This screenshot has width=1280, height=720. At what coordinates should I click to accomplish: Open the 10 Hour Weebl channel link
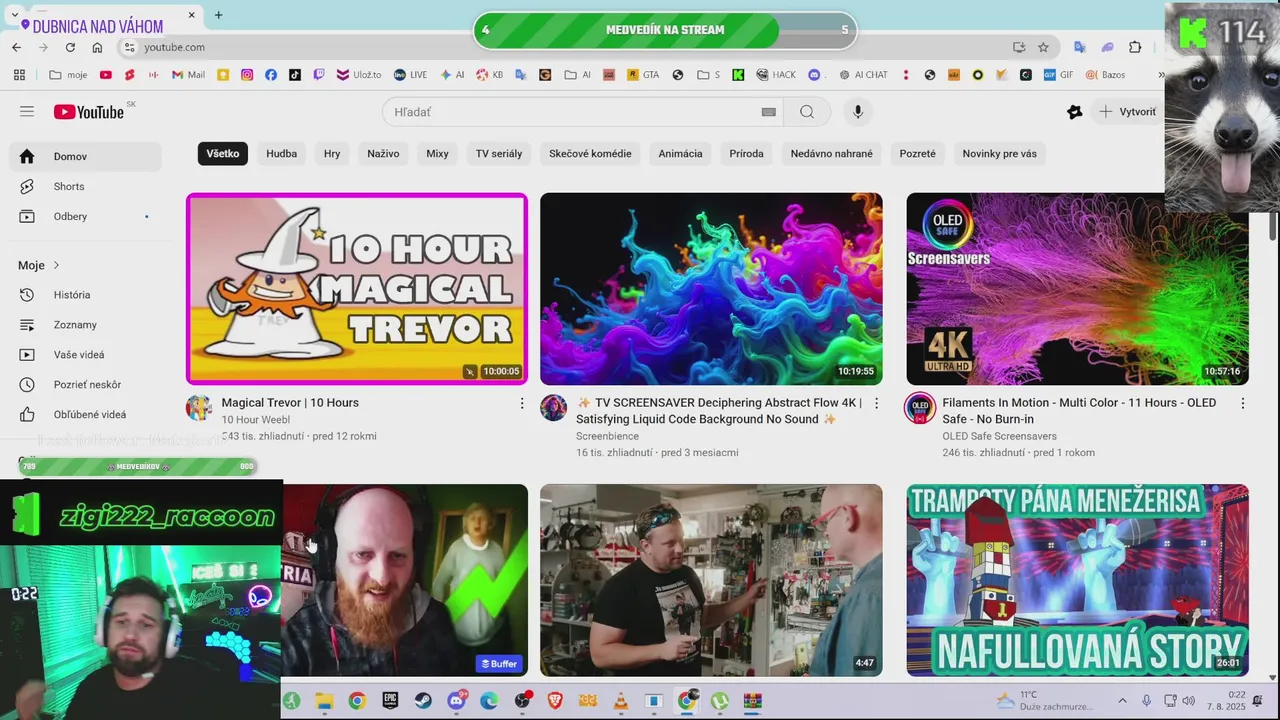[x=255, y=420]
